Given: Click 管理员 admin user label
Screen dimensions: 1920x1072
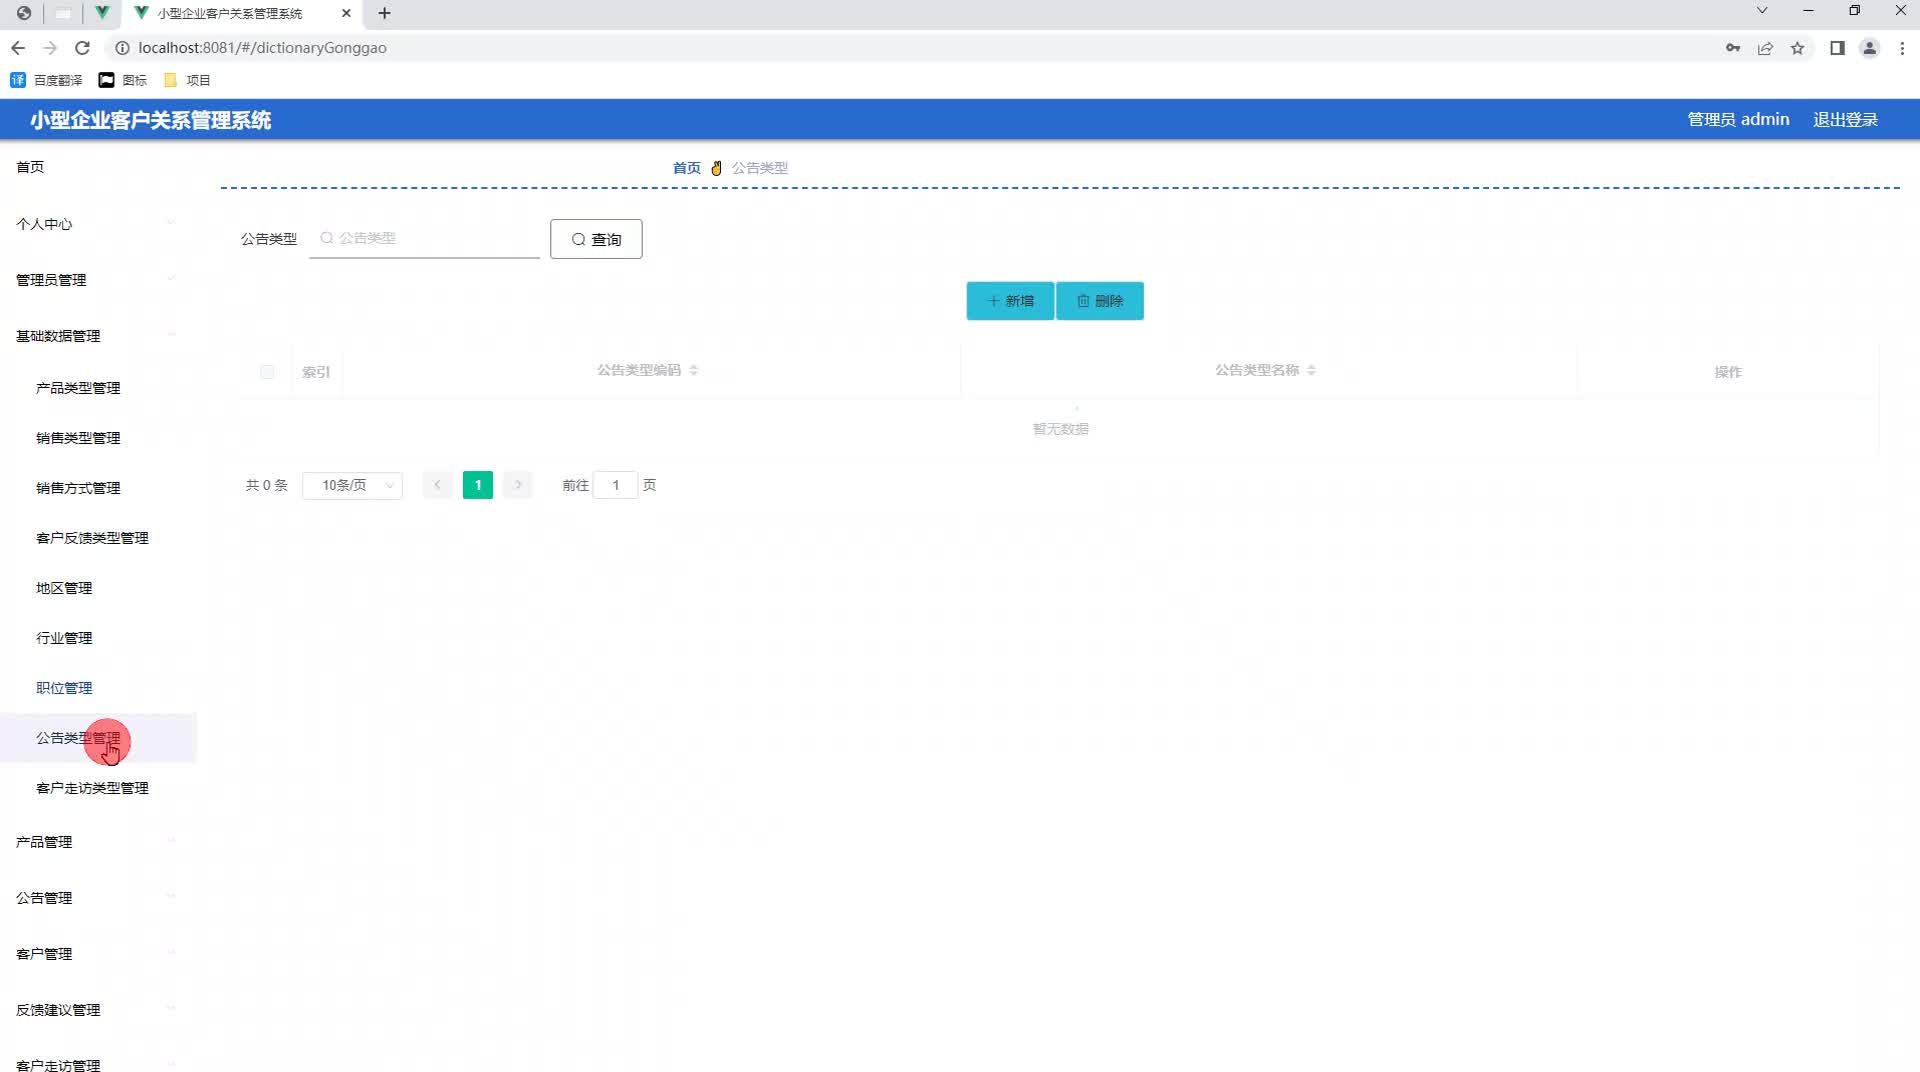Looking at the screenshot, I should click(1738, 119).
